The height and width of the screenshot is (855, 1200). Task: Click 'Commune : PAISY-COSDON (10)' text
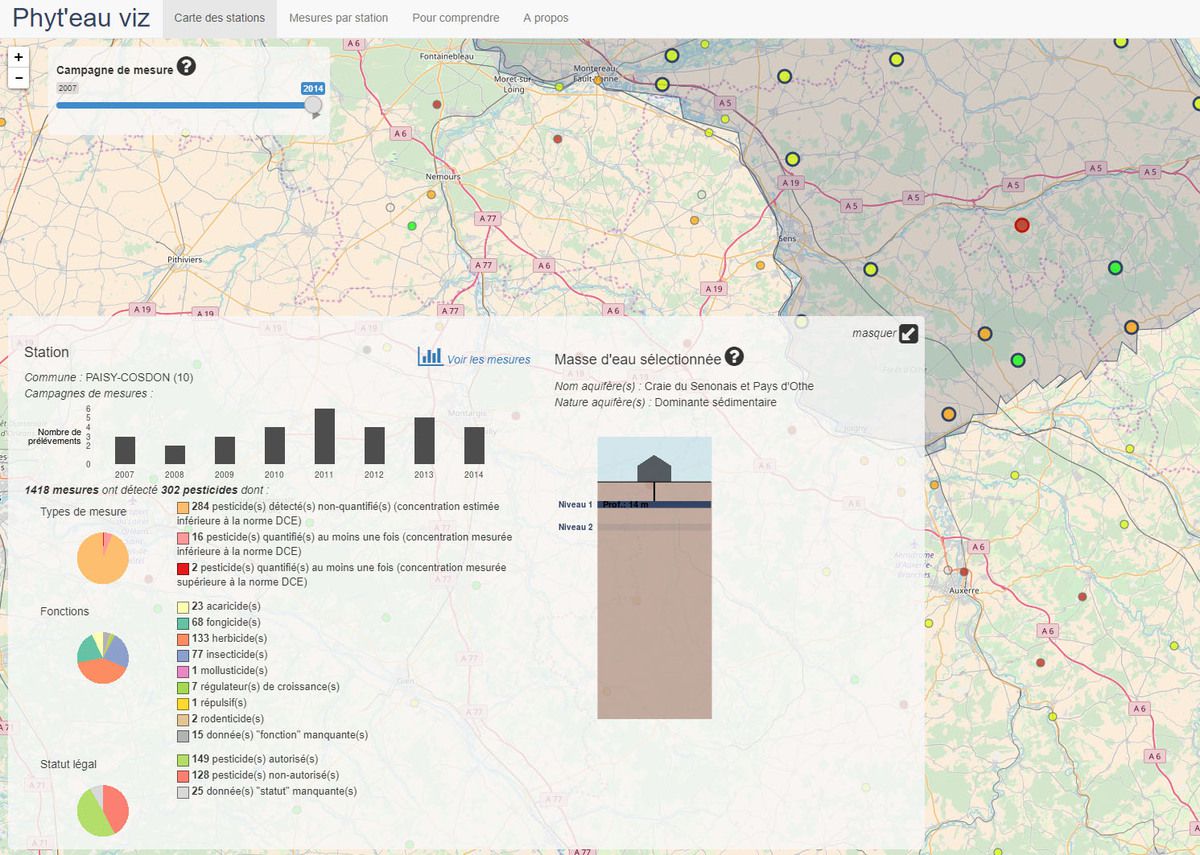(x=109, y=378)
